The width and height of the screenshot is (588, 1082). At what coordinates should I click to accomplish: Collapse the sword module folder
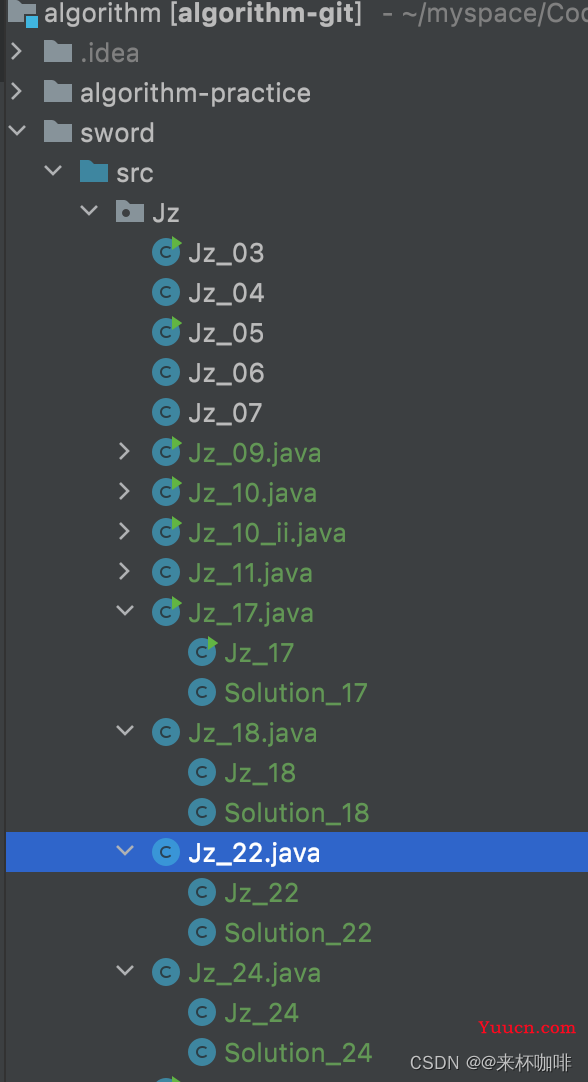pyautogui.click(x=17, y=130)
